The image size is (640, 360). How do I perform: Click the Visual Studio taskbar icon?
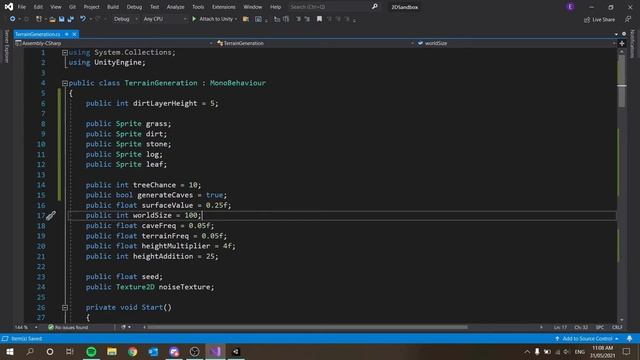(215, 351)
